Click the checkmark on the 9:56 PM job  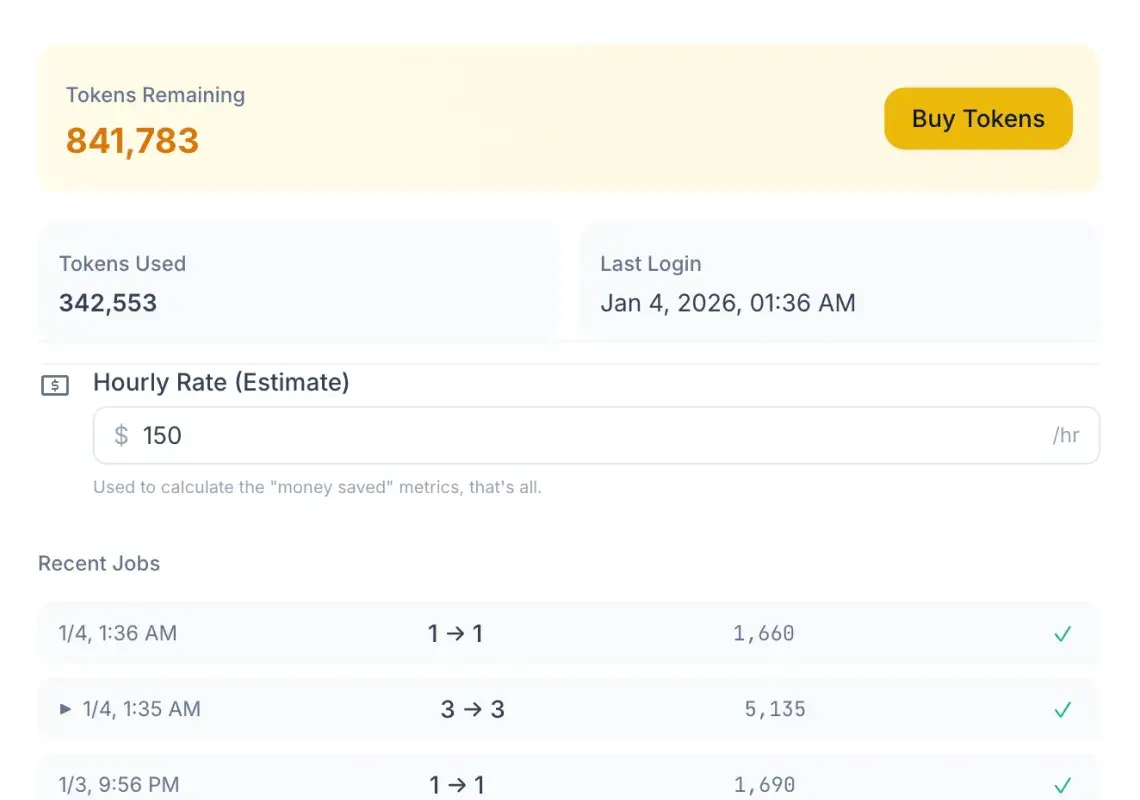1062,784
